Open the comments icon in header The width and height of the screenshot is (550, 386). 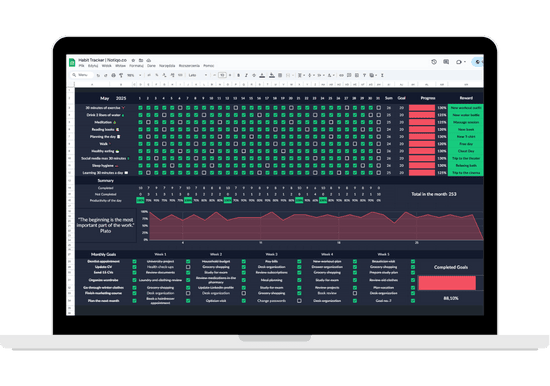click(x=446, y=62)
